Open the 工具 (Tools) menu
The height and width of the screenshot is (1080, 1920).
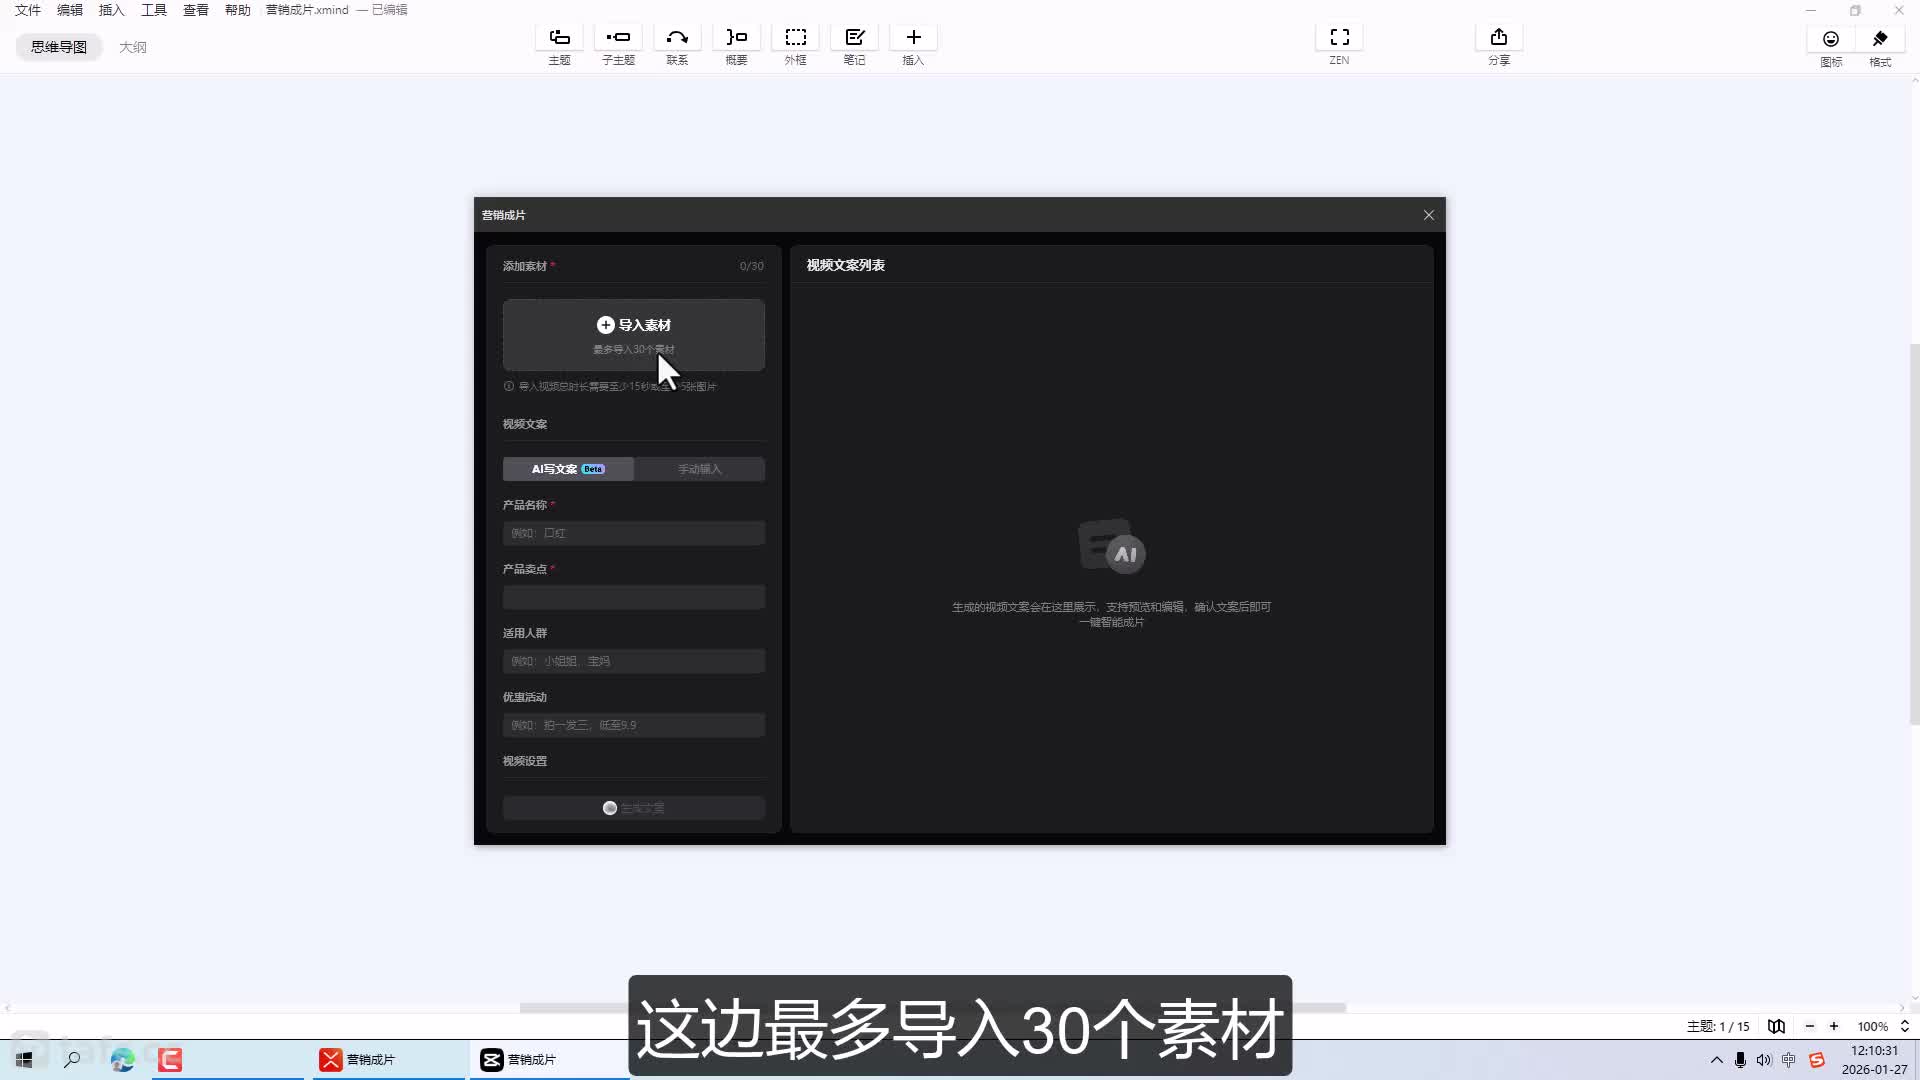pyautogui.click(x=153, y=10)
